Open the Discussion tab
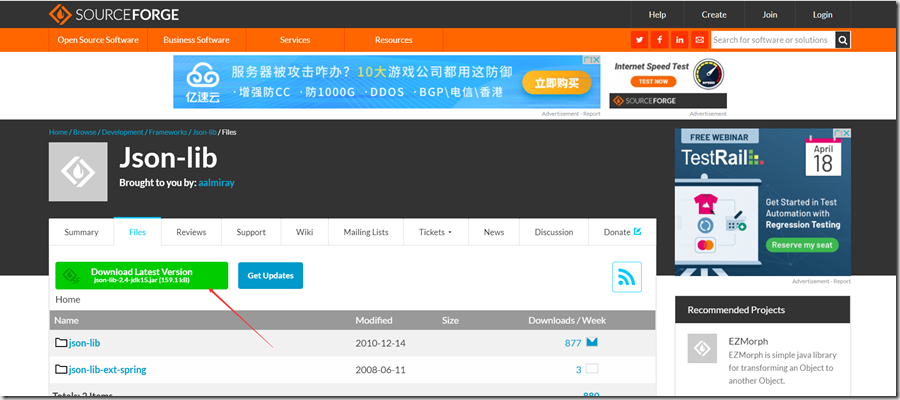The height and width of the screenshot is (400, 900). [554, 232]
